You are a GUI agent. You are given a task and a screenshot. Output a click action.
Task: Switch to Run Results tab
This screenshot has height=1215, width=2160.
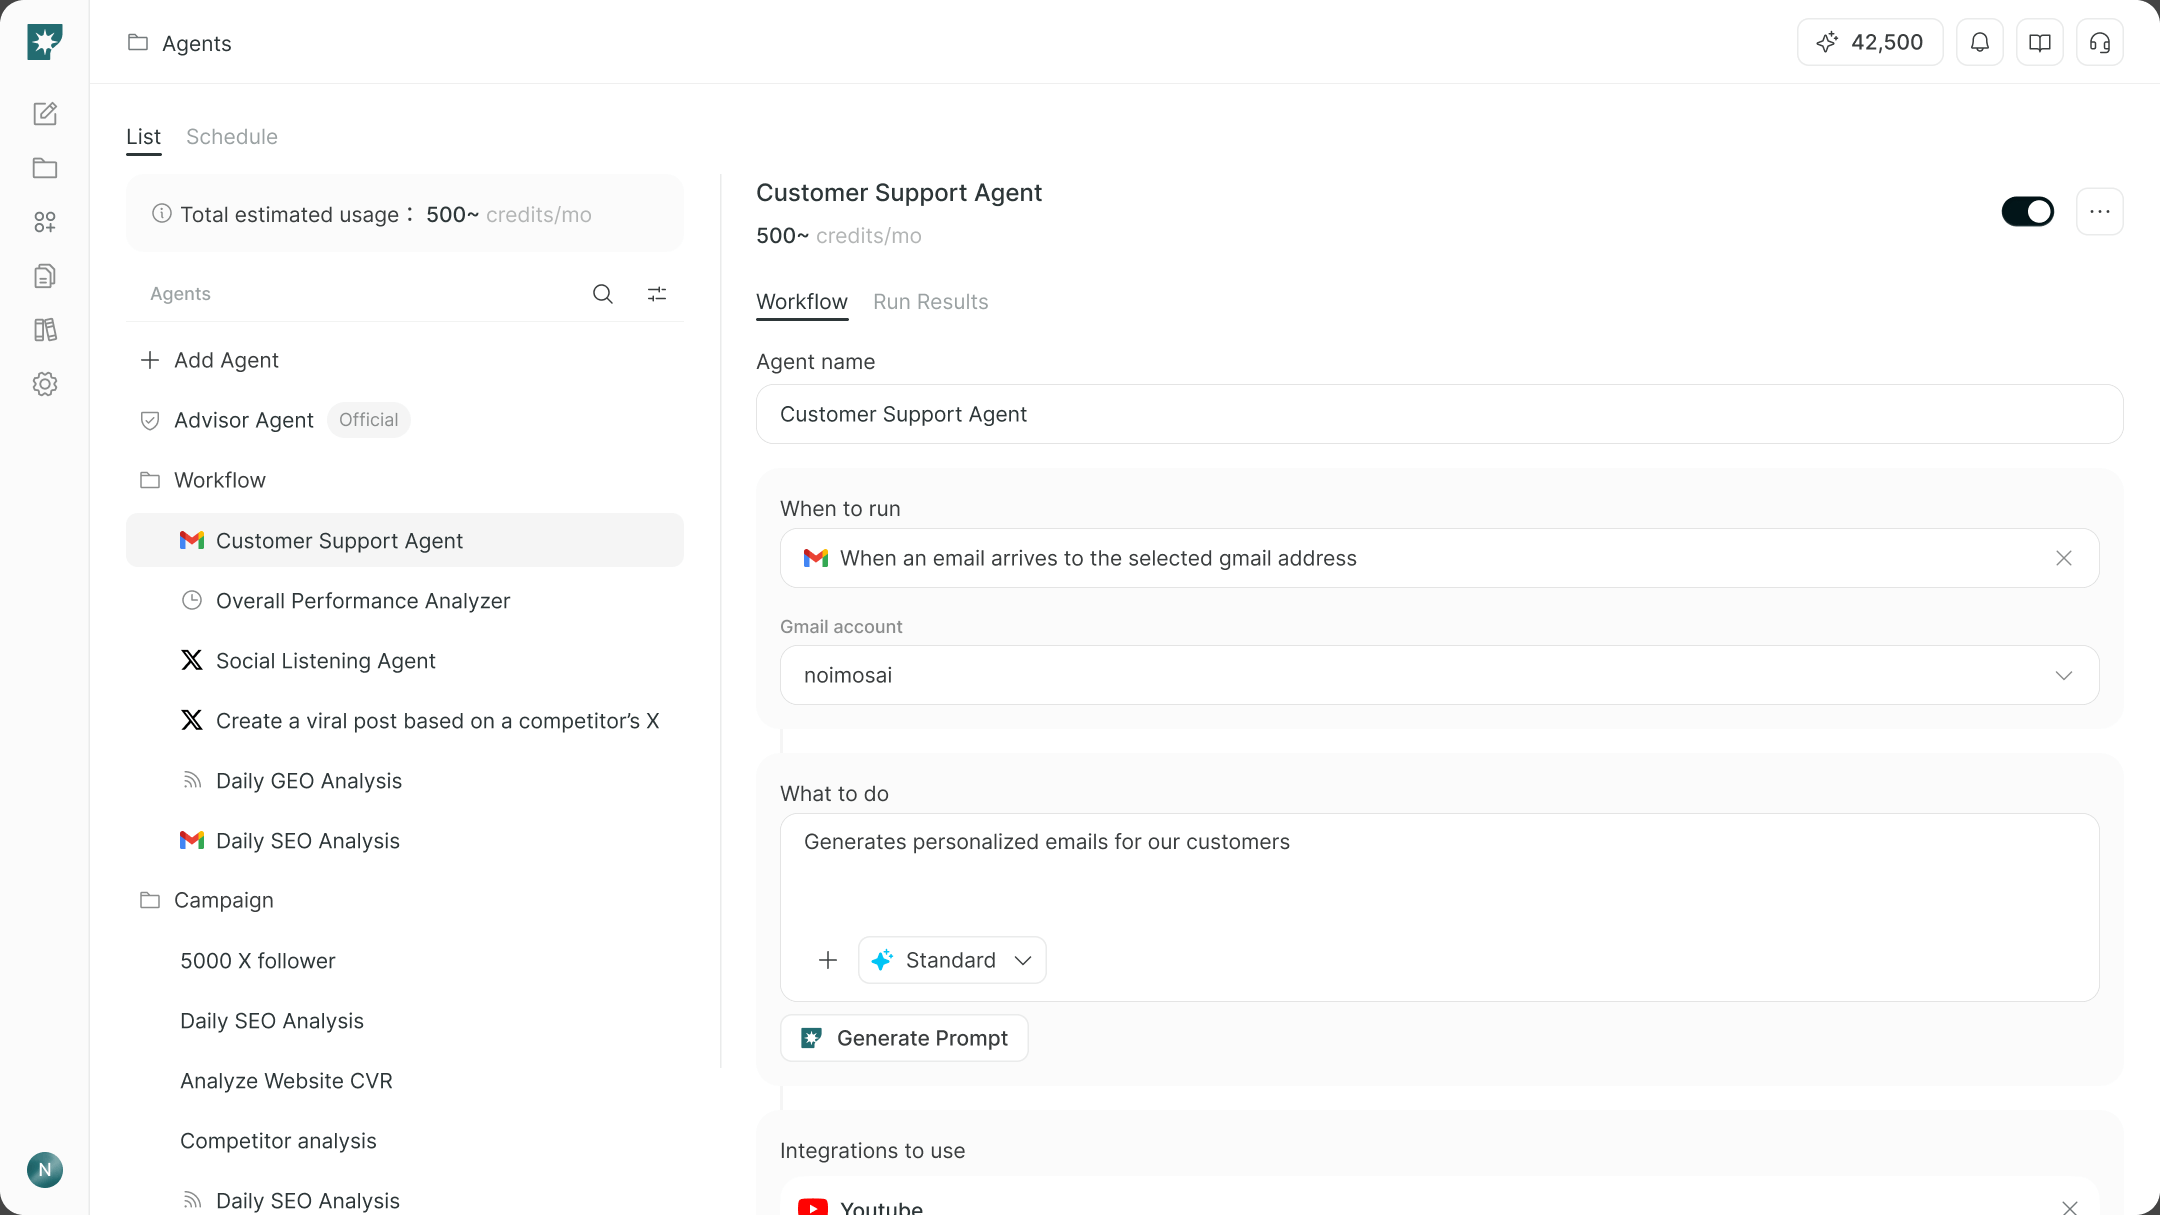[930, 302]
